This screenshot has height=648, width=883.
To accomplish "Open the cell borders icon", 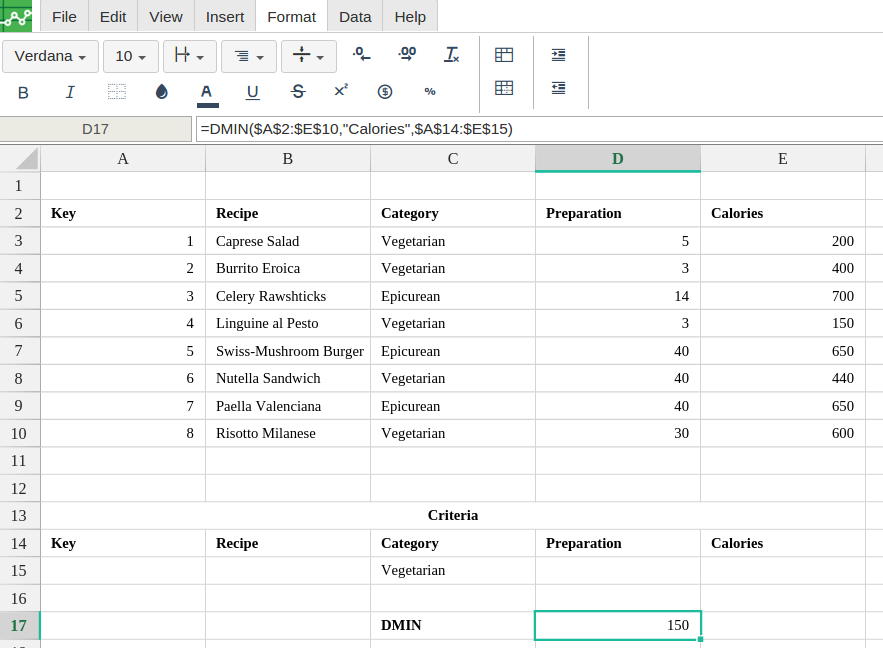I will pos(117,92).
